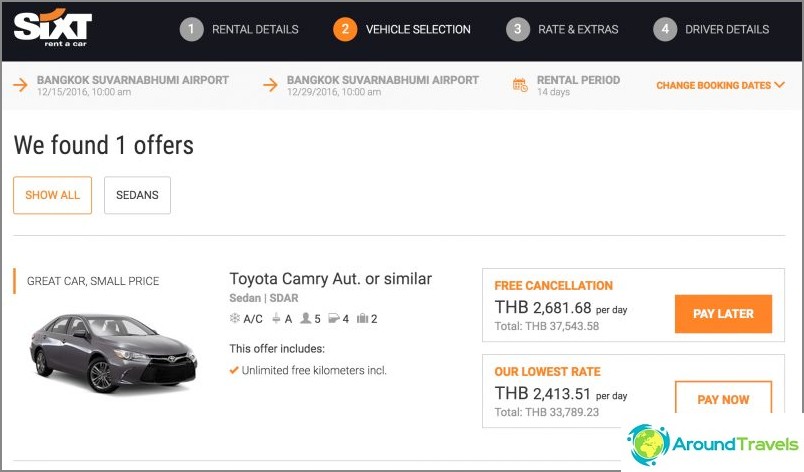This screenshot has width=804, height=472.
Task: Filter offers by Sedans
Action: coord(137,195)
